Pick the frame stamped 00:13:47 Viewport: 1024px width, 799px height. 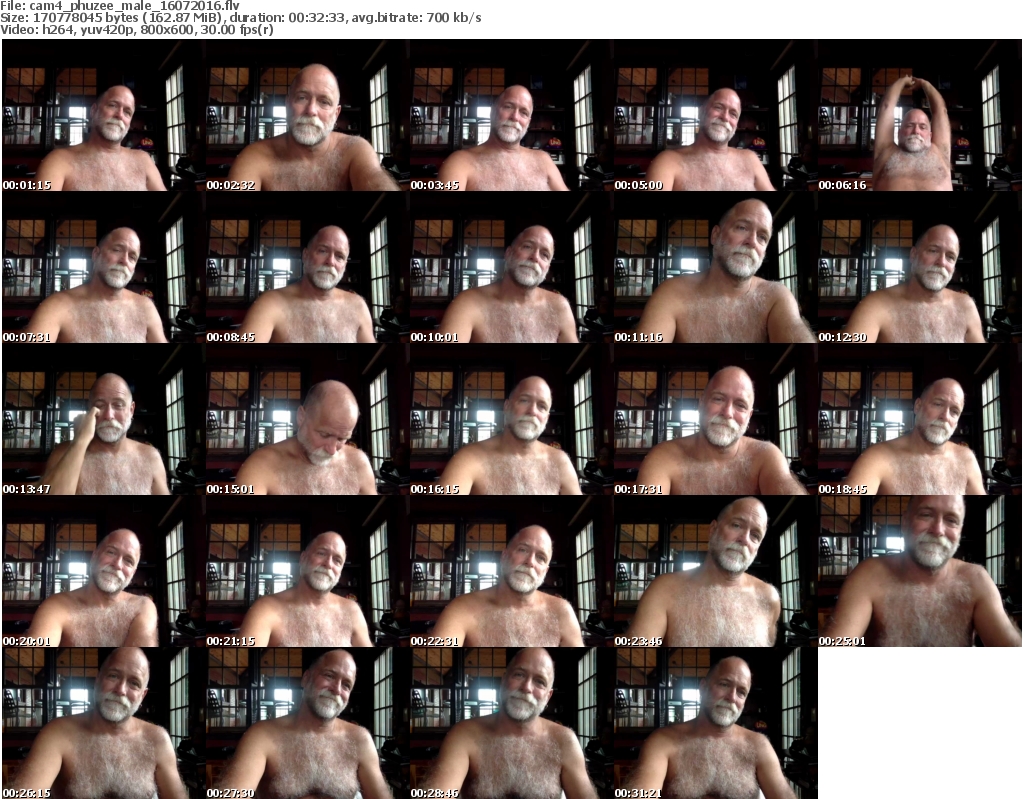[x=103, y=419]
